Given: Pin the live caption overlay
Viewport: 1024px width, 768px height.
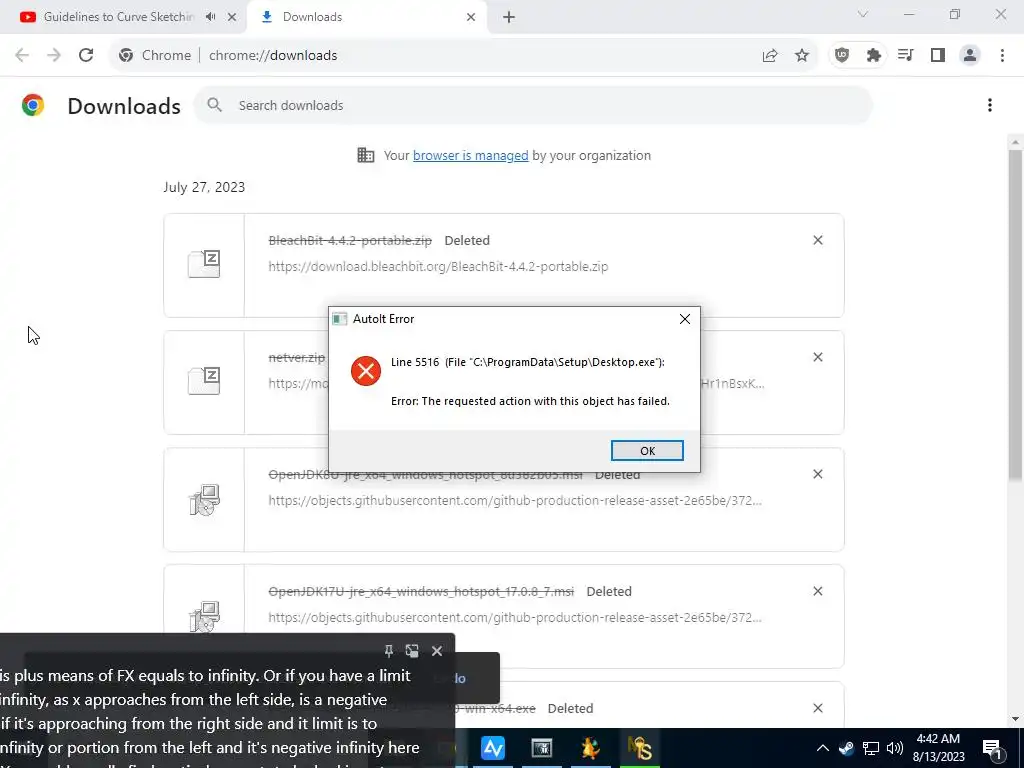Looking at the screenshot, I should click(389, 650).
